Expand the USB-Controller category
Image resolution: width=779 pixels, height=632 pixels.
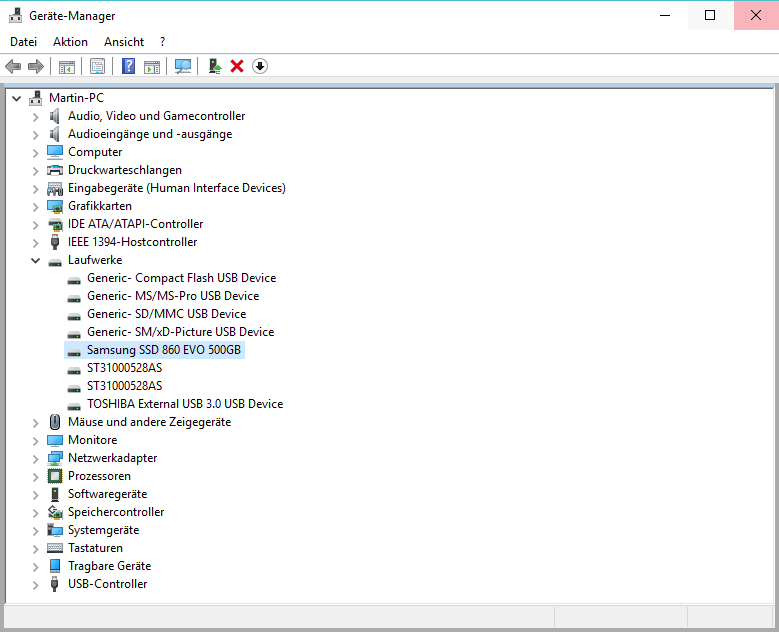(35, 585)
